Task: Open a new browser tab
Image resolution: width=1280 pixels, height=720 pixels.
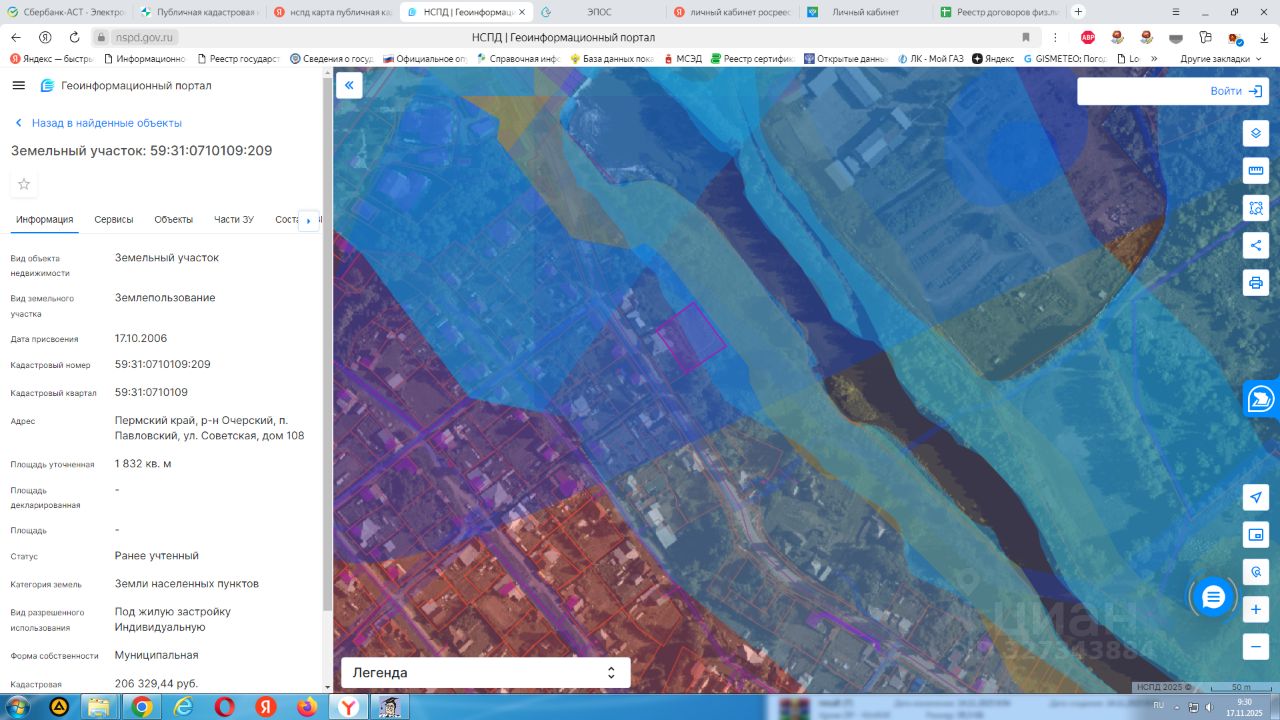Action: (1078, 12)
